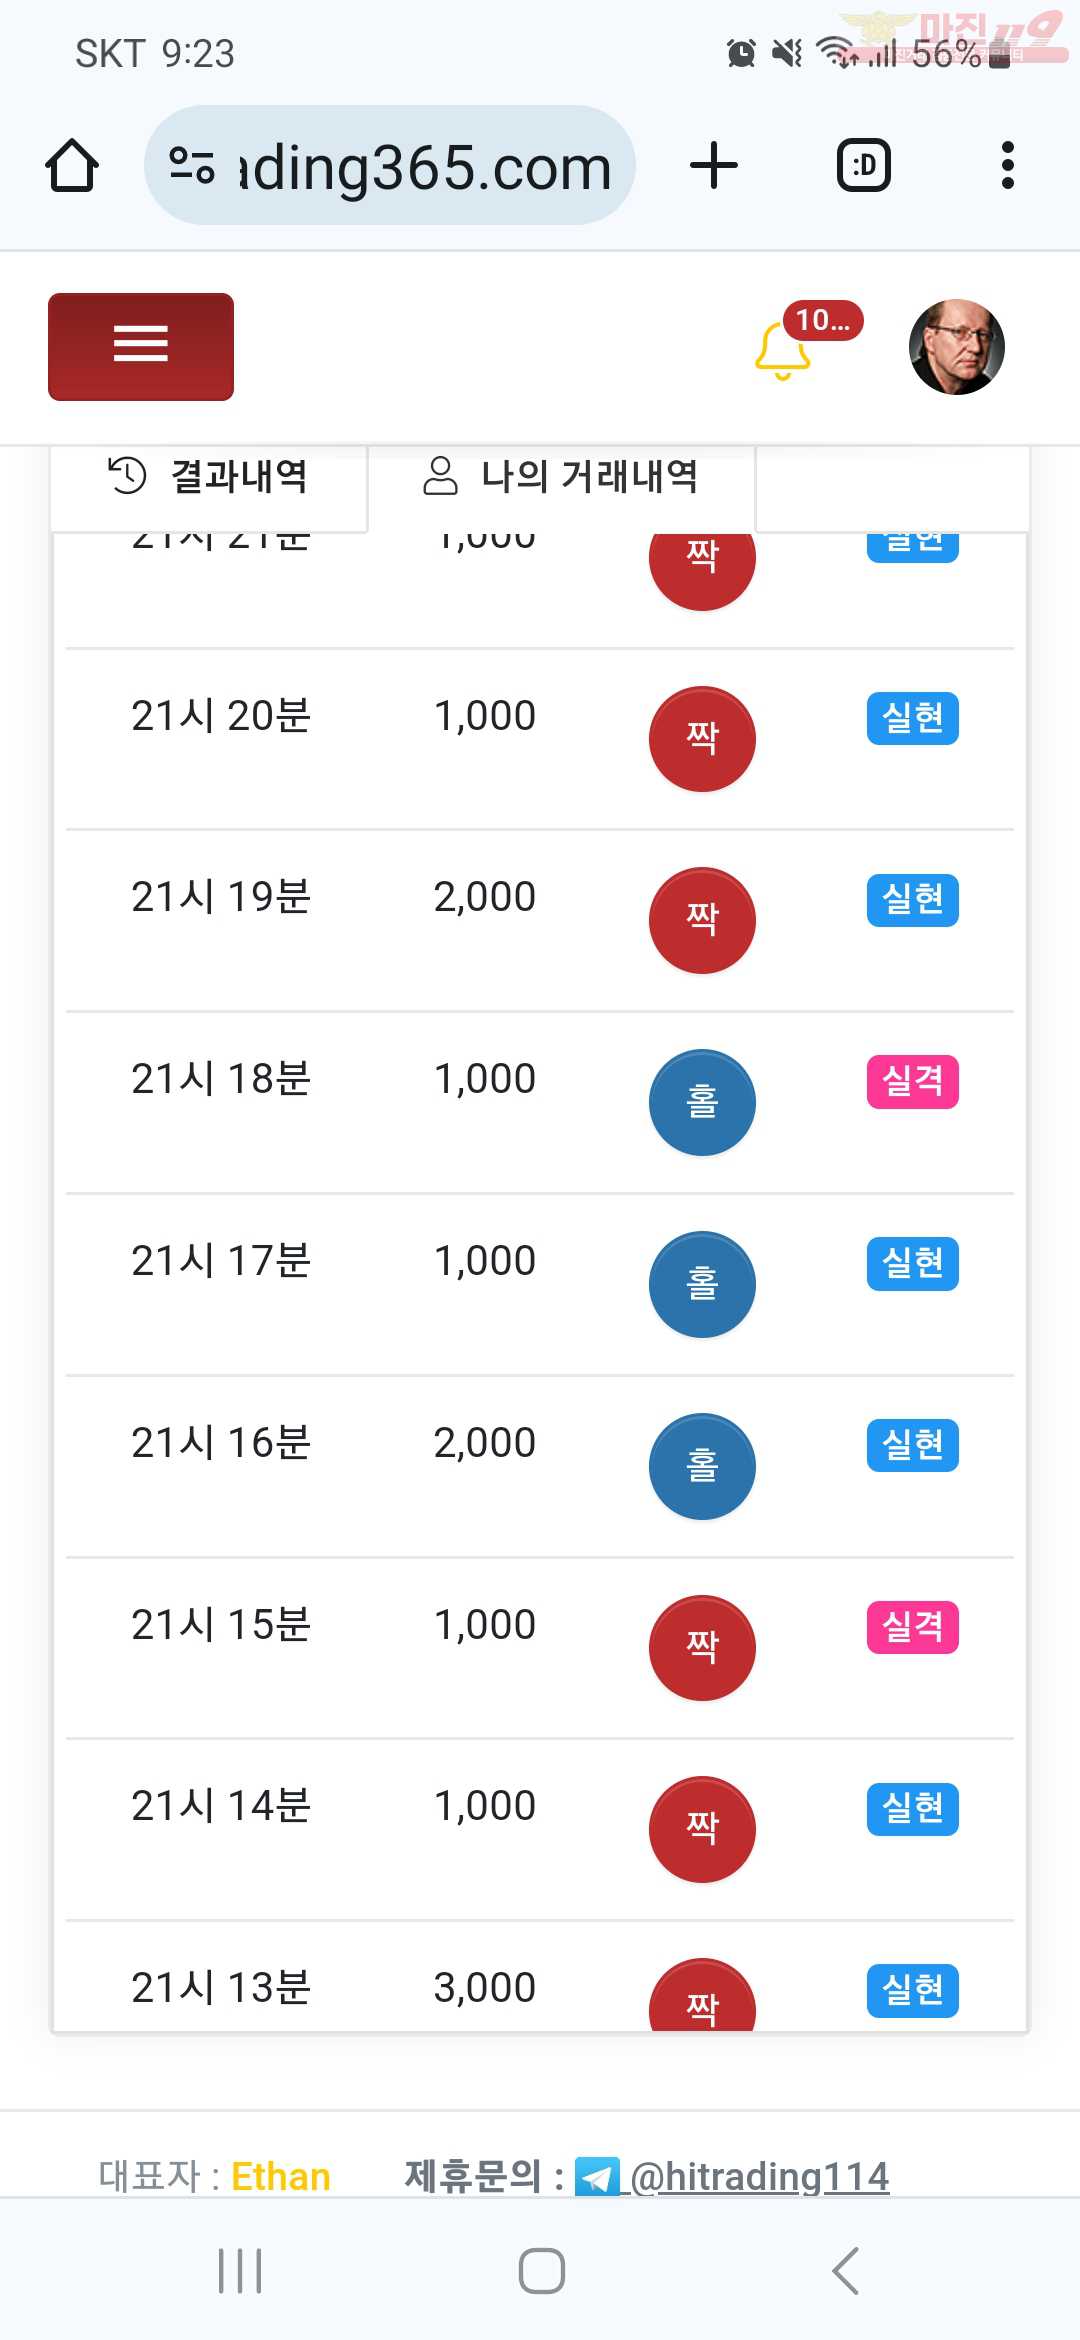This screenshot has width=1080, height=2340.
Task: Open the user profile avatar
Action: coord(957,347)
